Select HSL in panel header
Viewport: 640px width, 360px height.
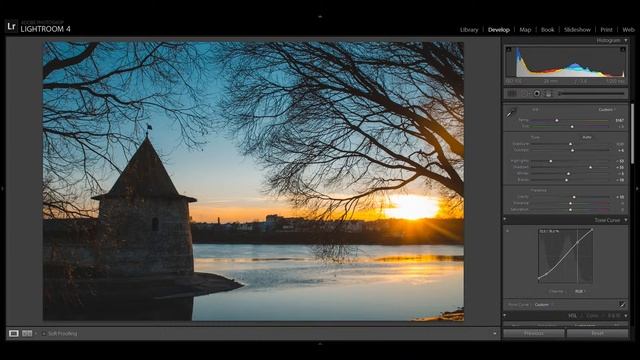pyautogui.click(x=572, y=316)
